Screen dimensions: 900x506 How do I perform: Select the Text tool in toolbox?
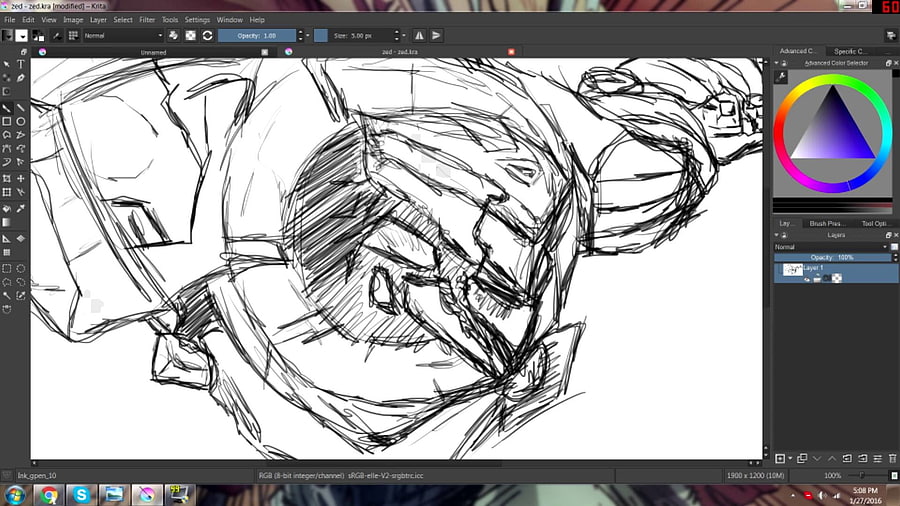pyautogui.click(x=21, y=64)
